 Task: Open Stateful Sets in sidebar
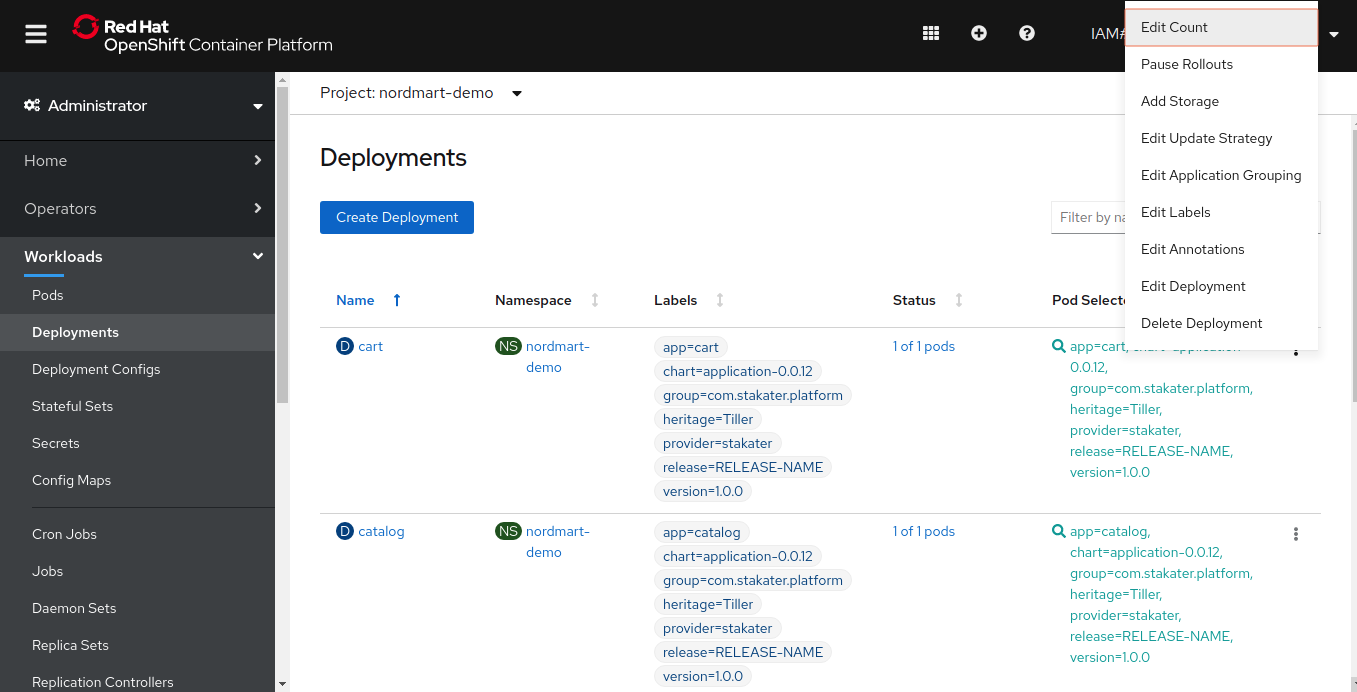[x=137, y=406]
